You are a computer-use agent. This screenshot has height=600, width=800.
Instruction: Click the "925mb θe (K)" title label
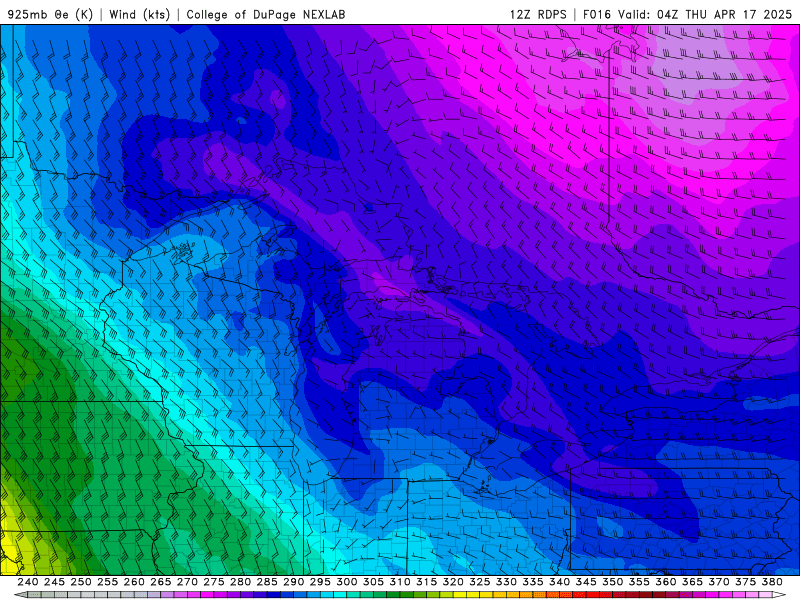tap(50, 14)
